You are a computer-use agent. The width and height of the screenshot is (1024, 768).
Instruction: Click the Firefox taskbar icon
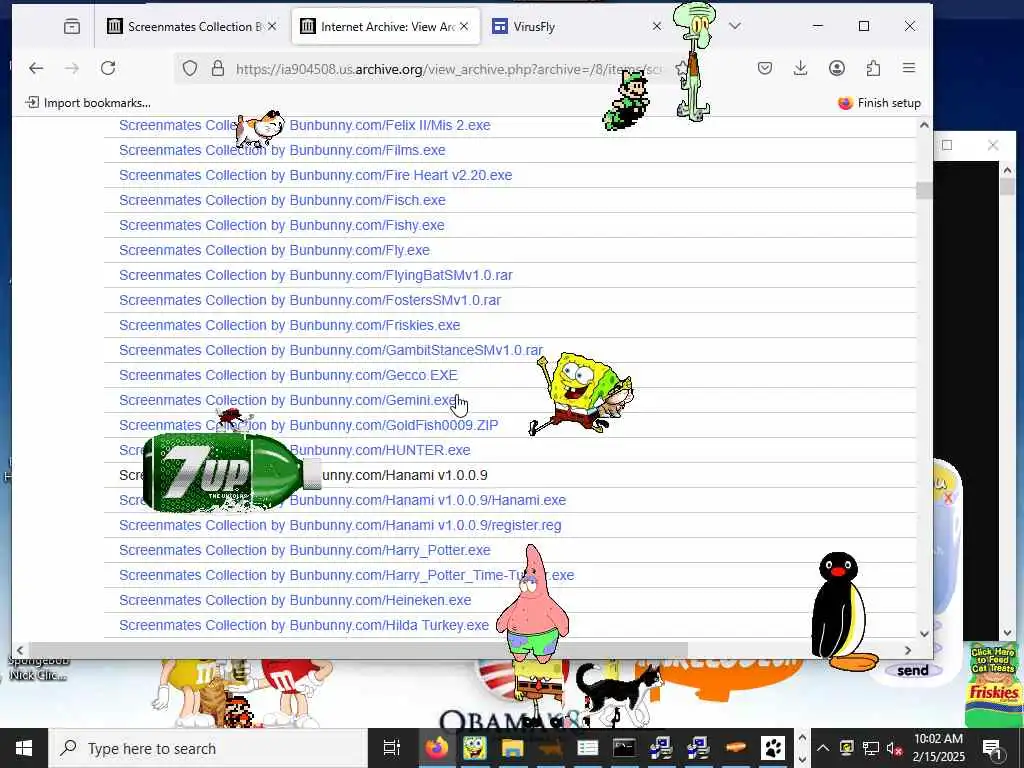coord(437,748)
